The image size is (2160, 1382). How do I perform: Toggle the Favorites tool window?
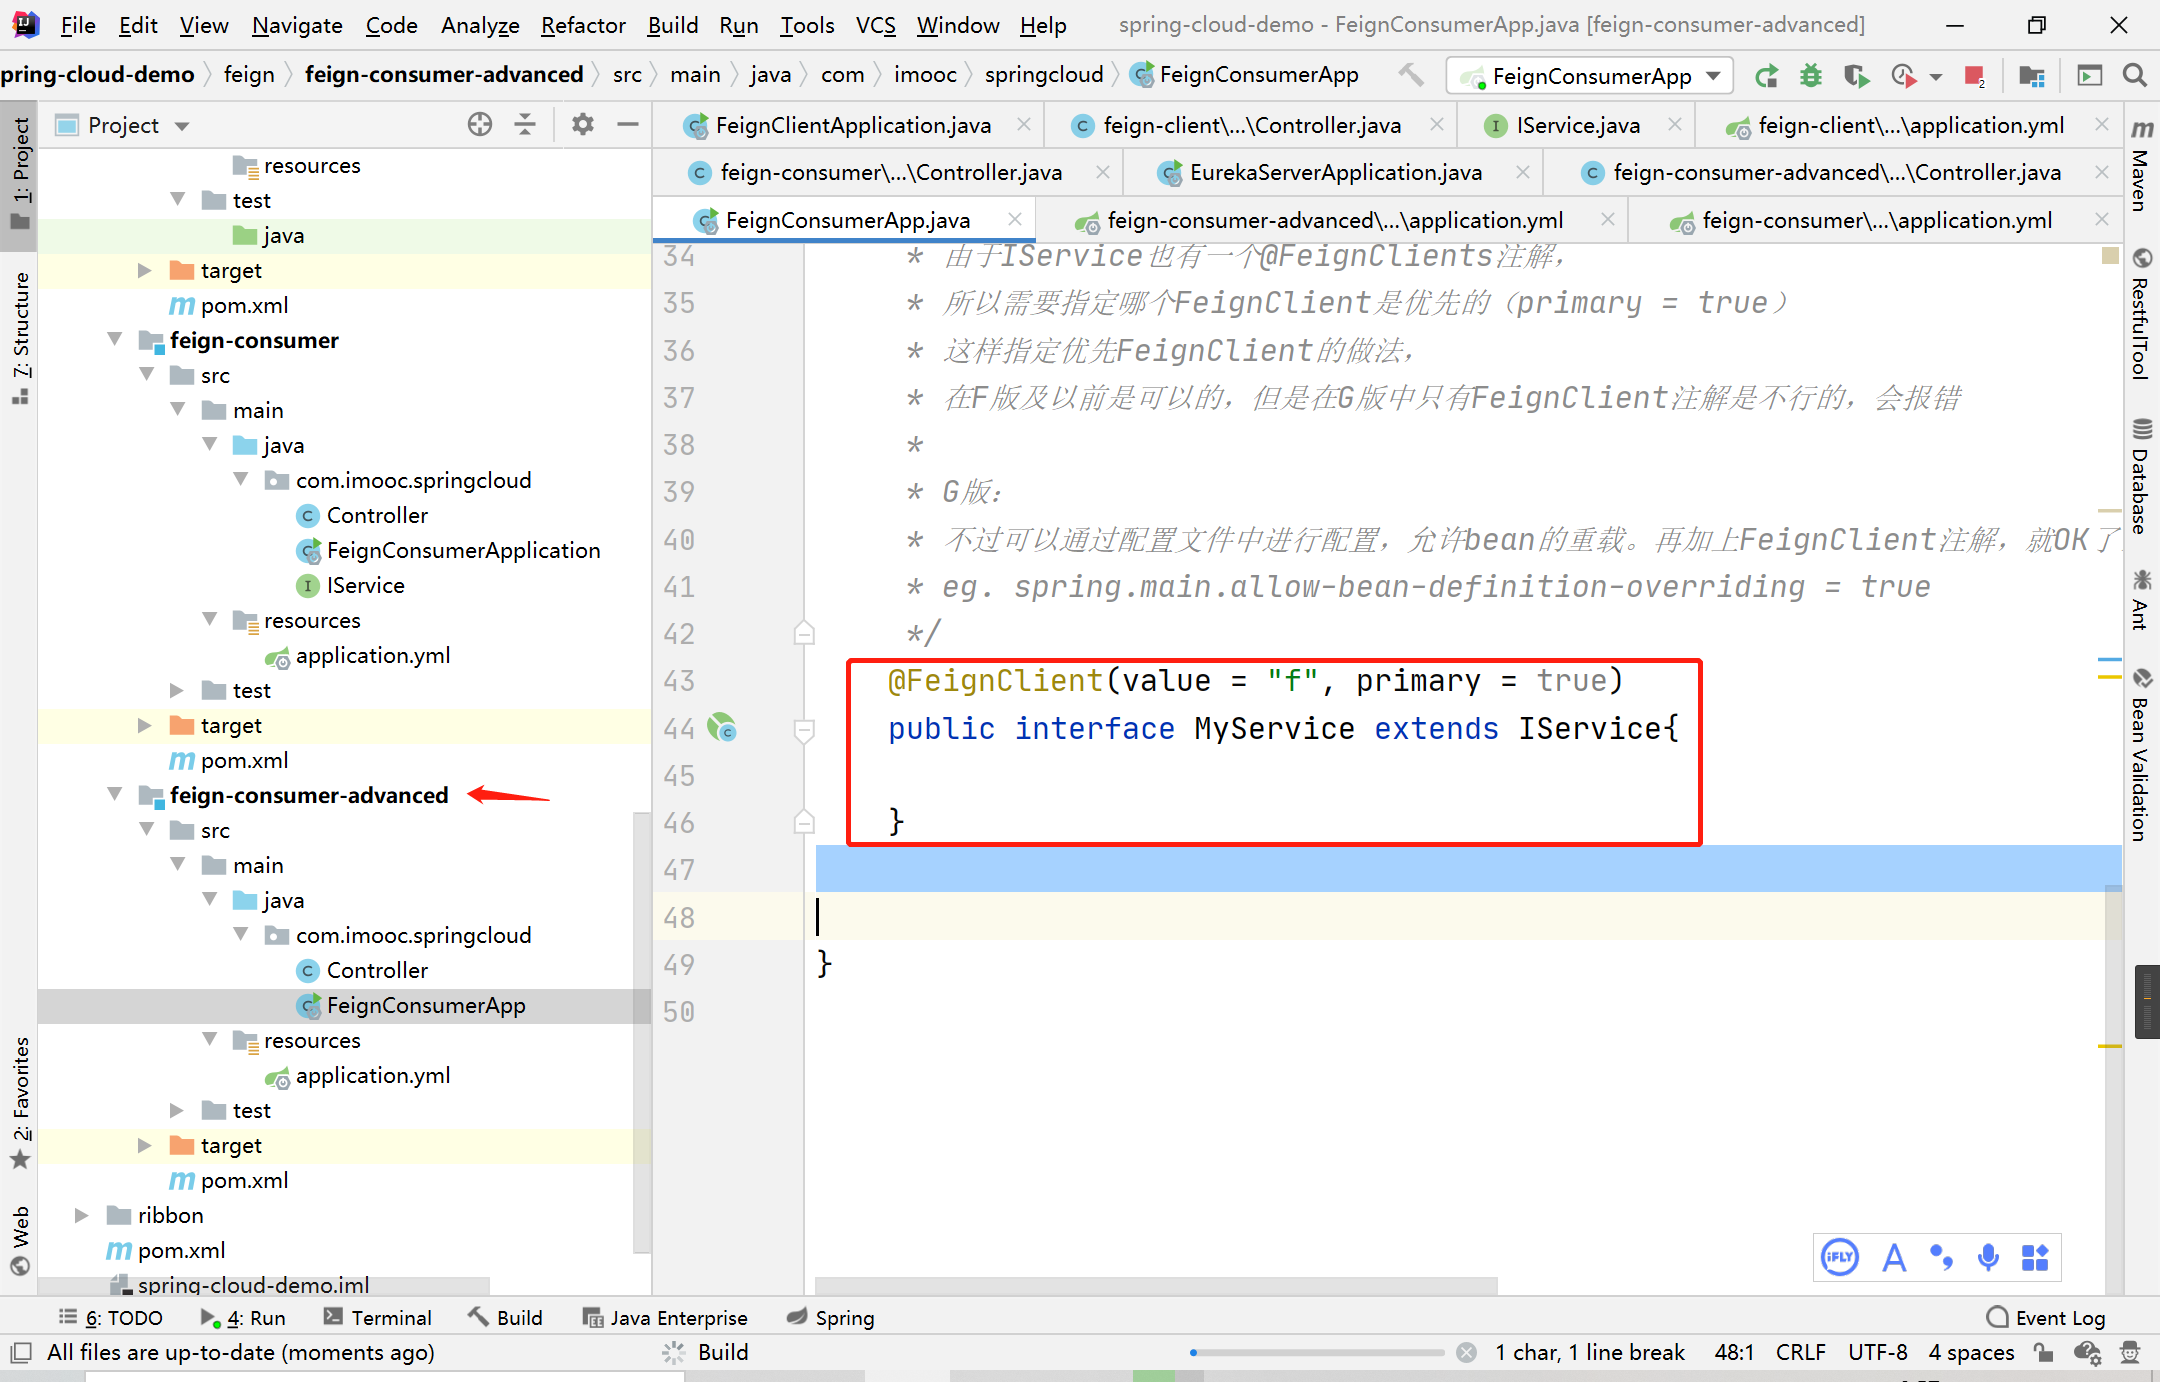pos(21,1102)
